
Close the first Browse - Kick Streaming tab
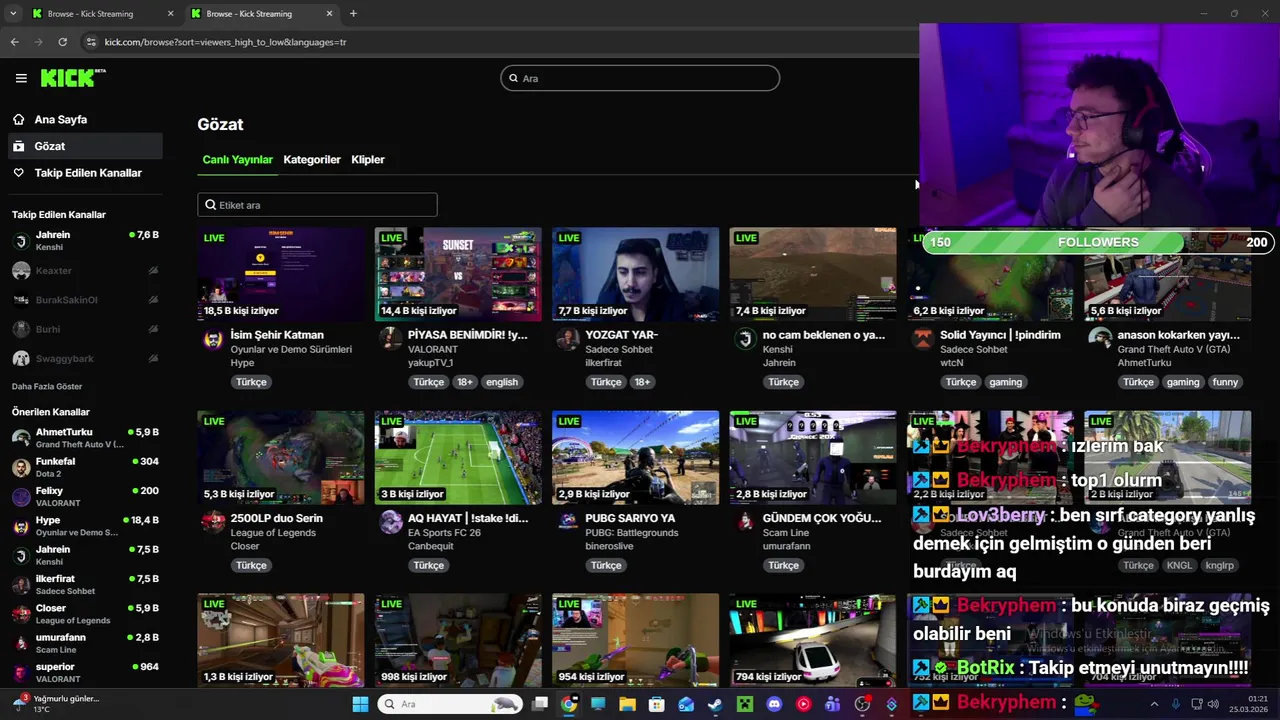click(171, 14)
